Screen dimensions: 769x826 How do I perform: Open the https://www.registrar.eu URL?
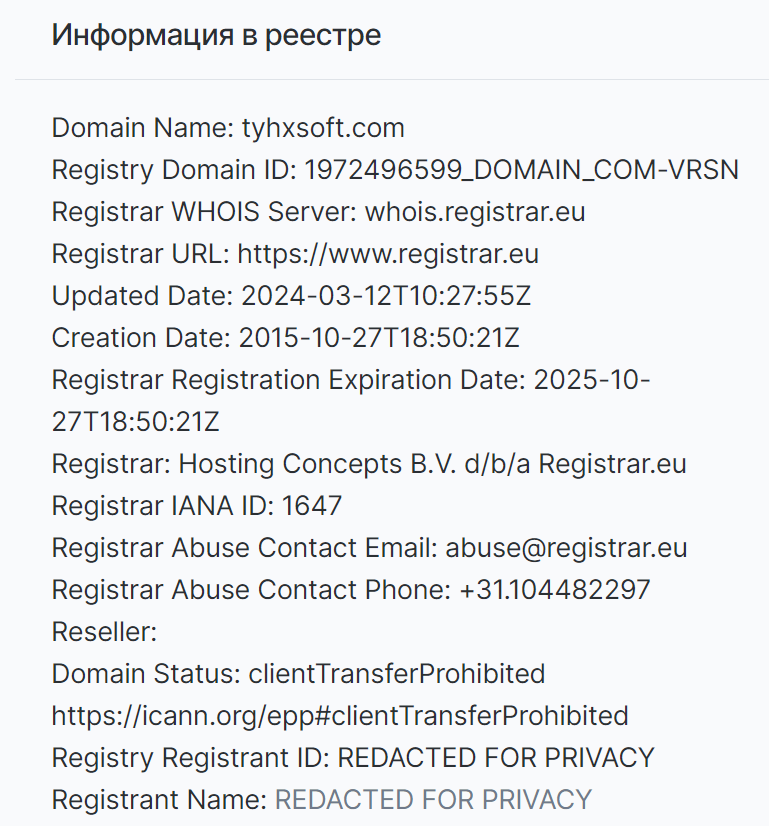point(388,254)
